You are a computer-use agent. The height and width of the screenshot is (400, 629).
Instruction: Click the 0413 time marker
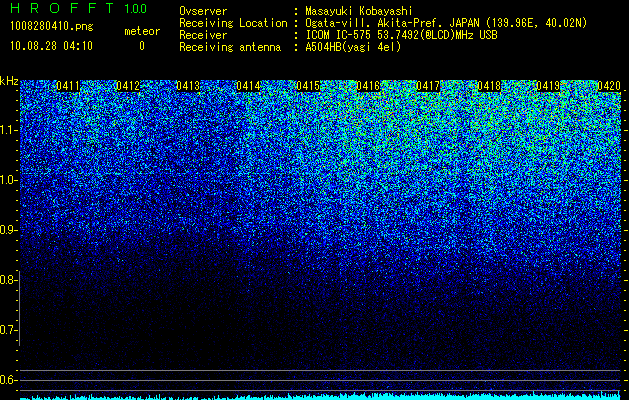tap(188, 86)
